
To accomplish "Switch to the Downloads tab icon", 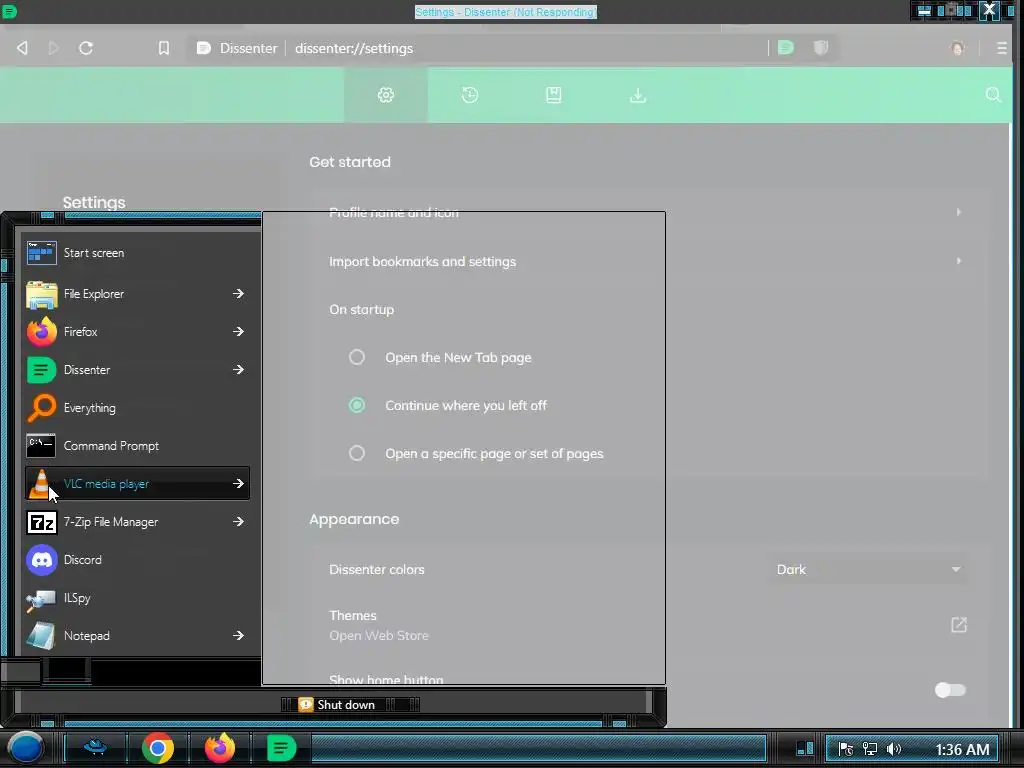I will click(638, 95).
